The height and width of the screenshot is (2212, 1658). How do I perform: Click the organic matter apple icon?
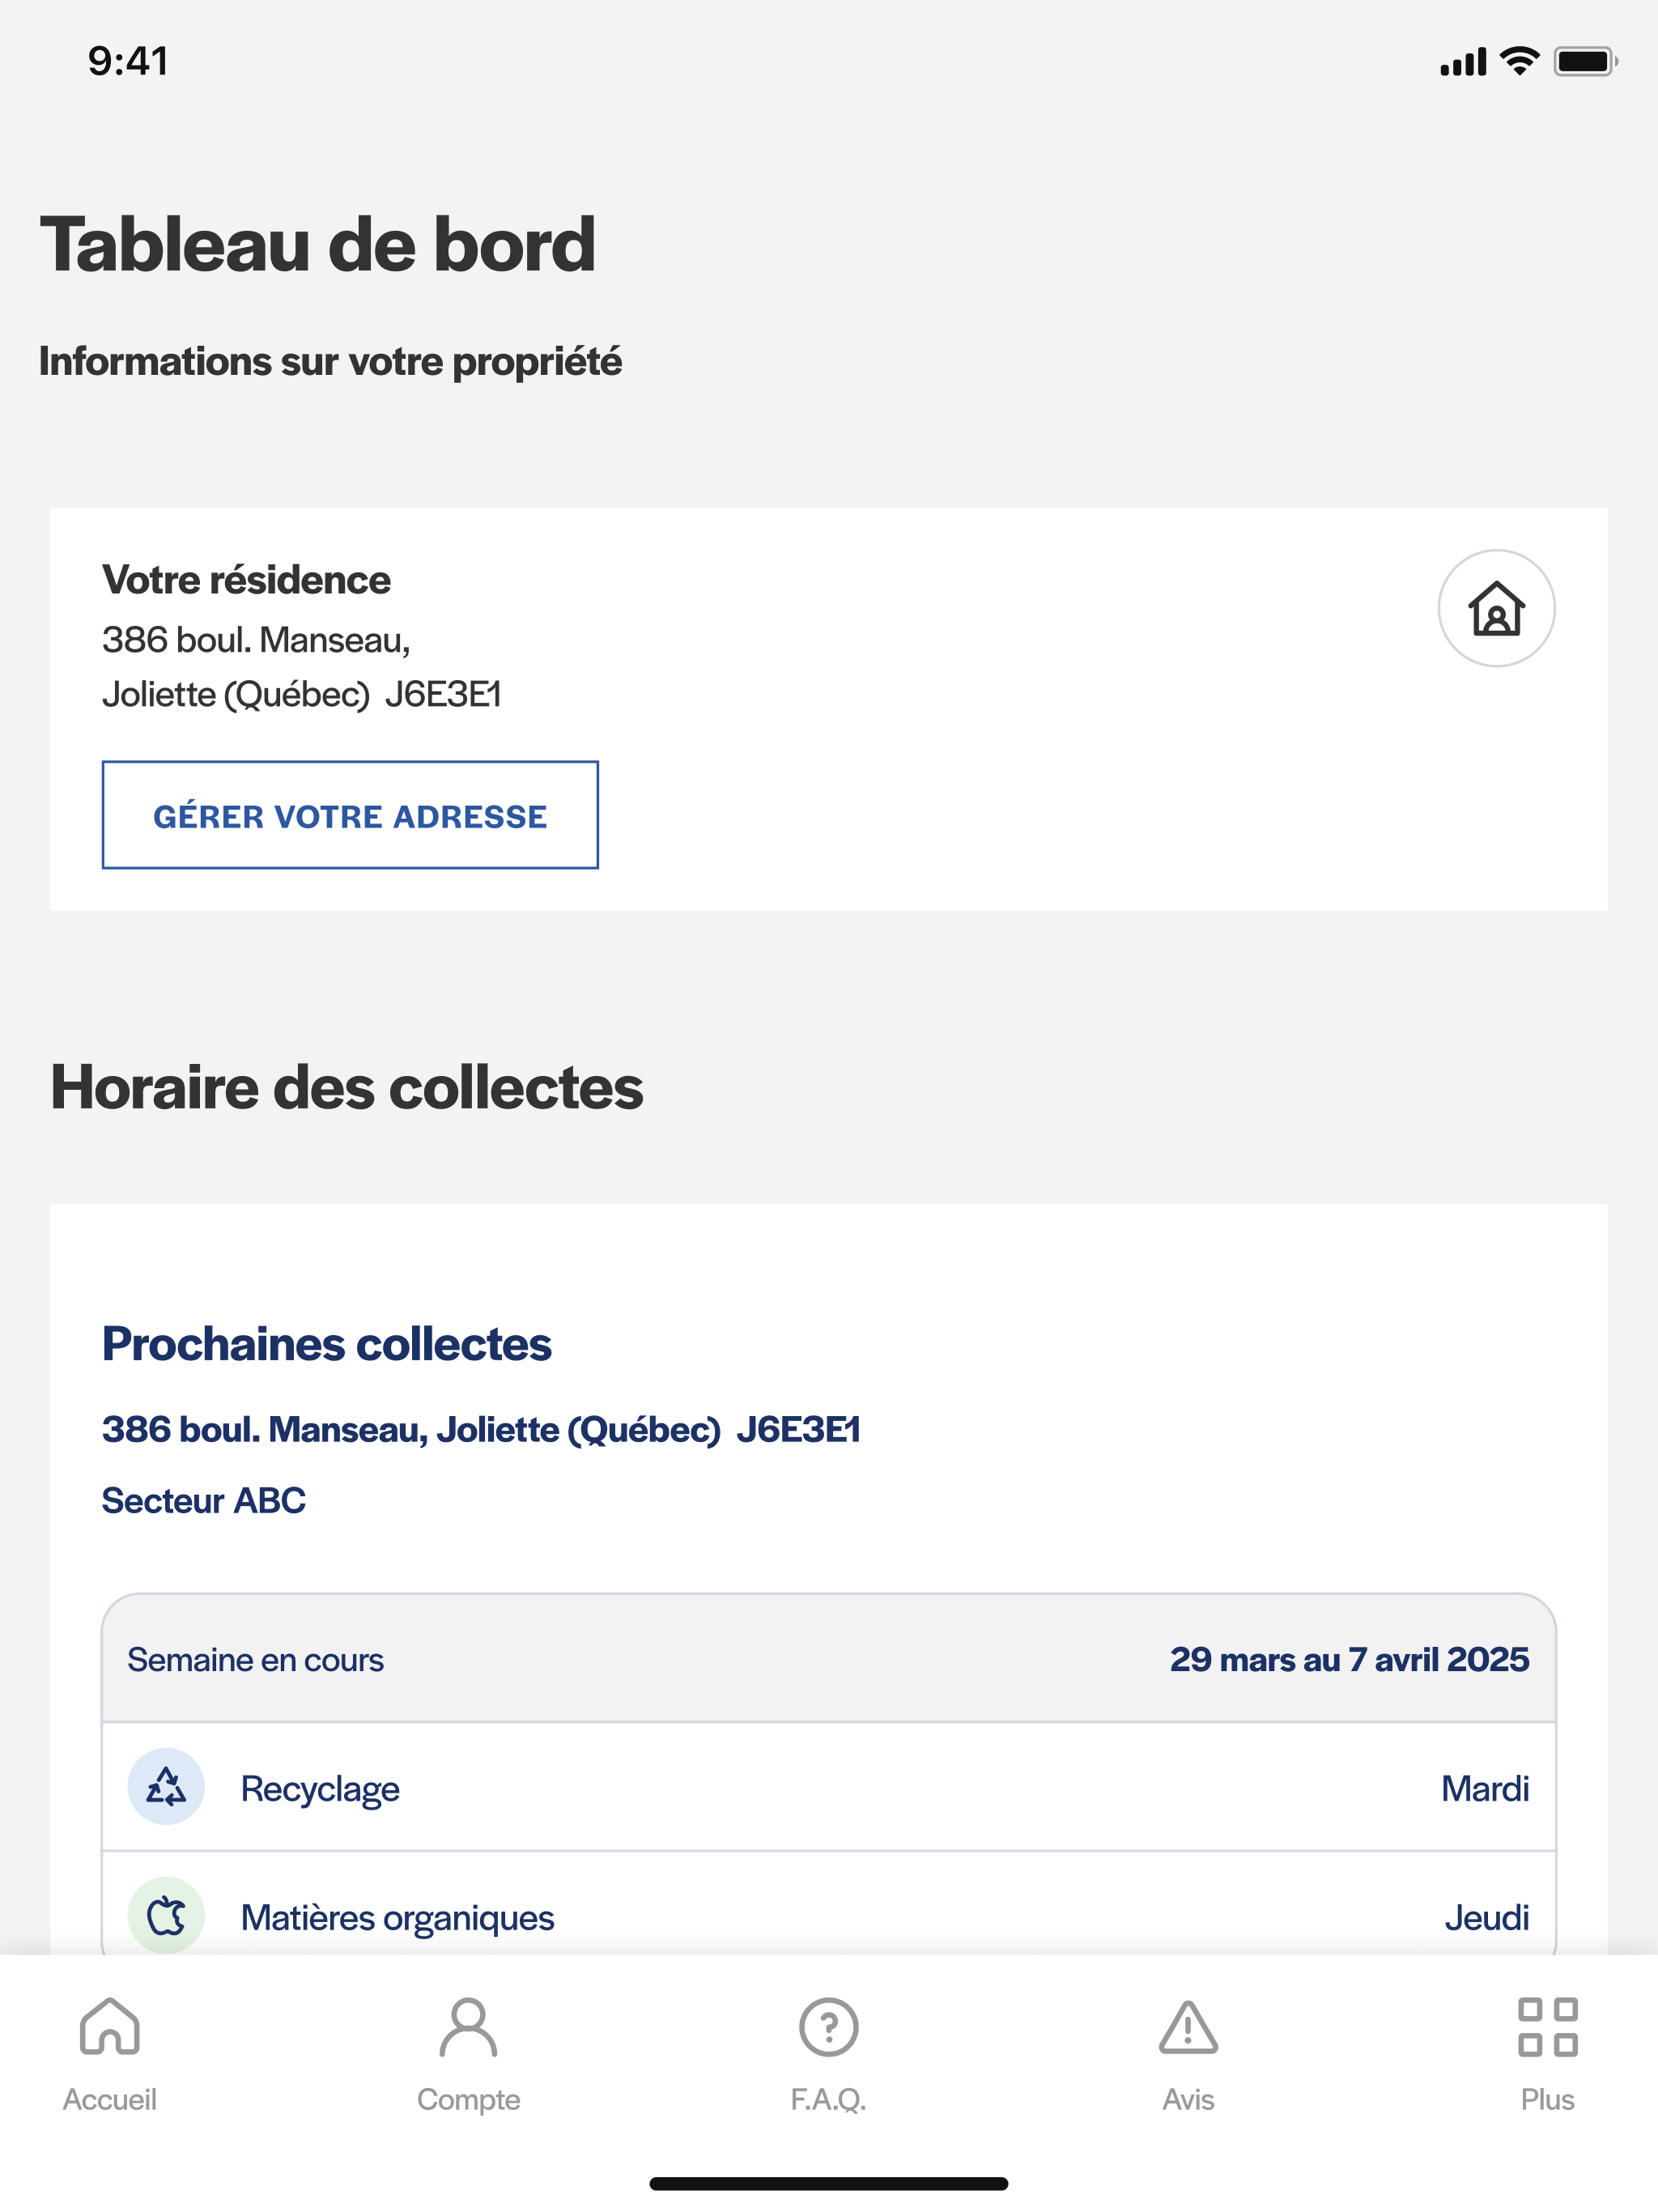coord(166,1915)
